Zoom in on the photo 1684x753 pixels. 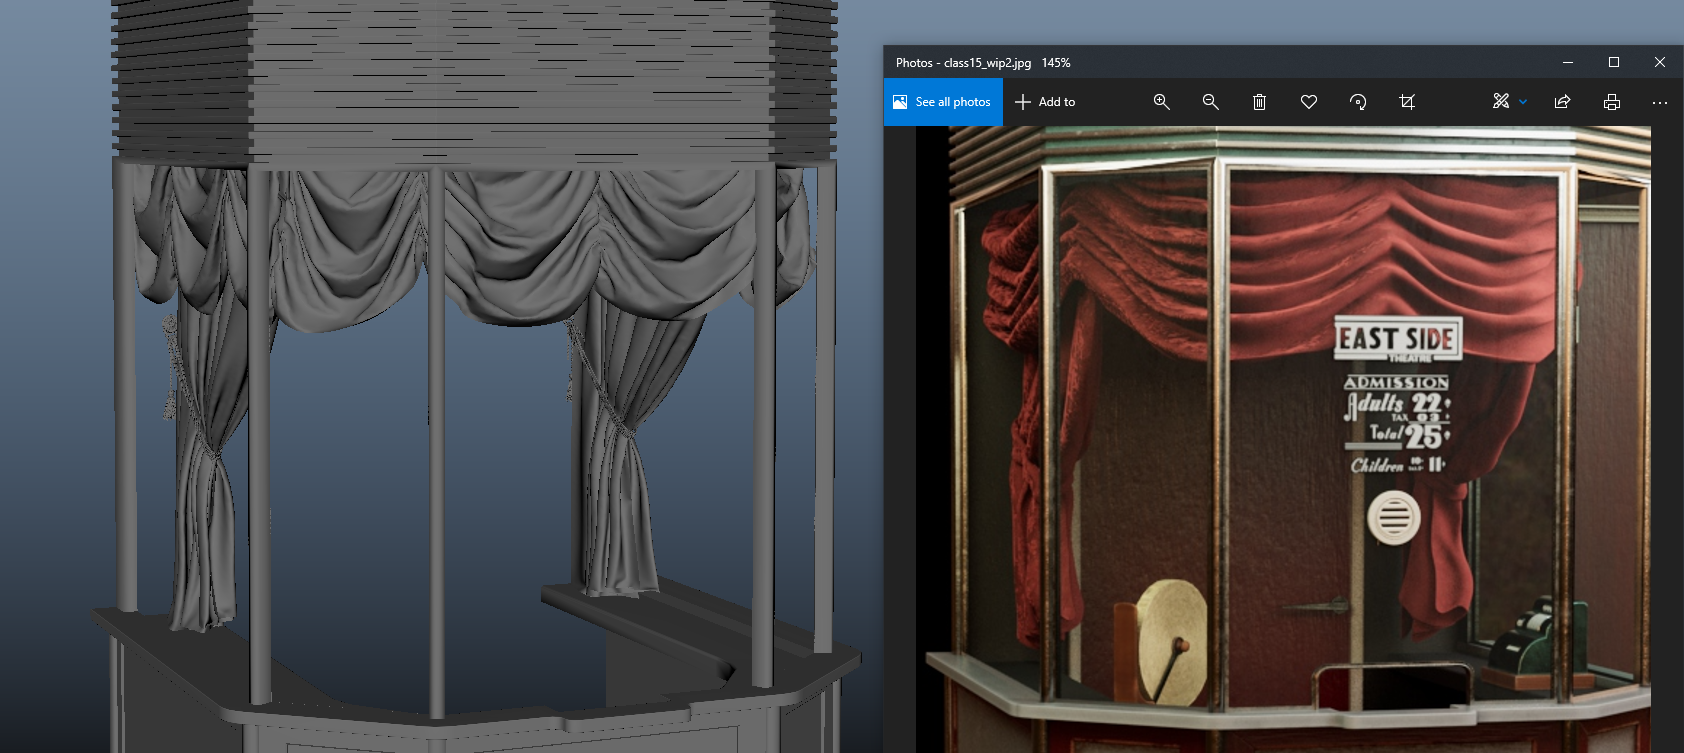1161,102
